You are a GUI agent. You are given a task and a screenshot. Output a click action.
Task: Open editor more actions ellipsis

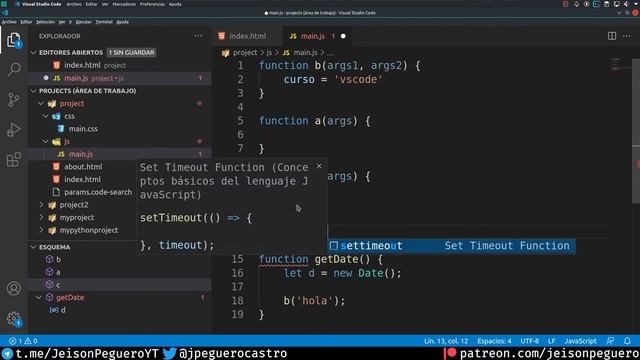pos(627,36)
